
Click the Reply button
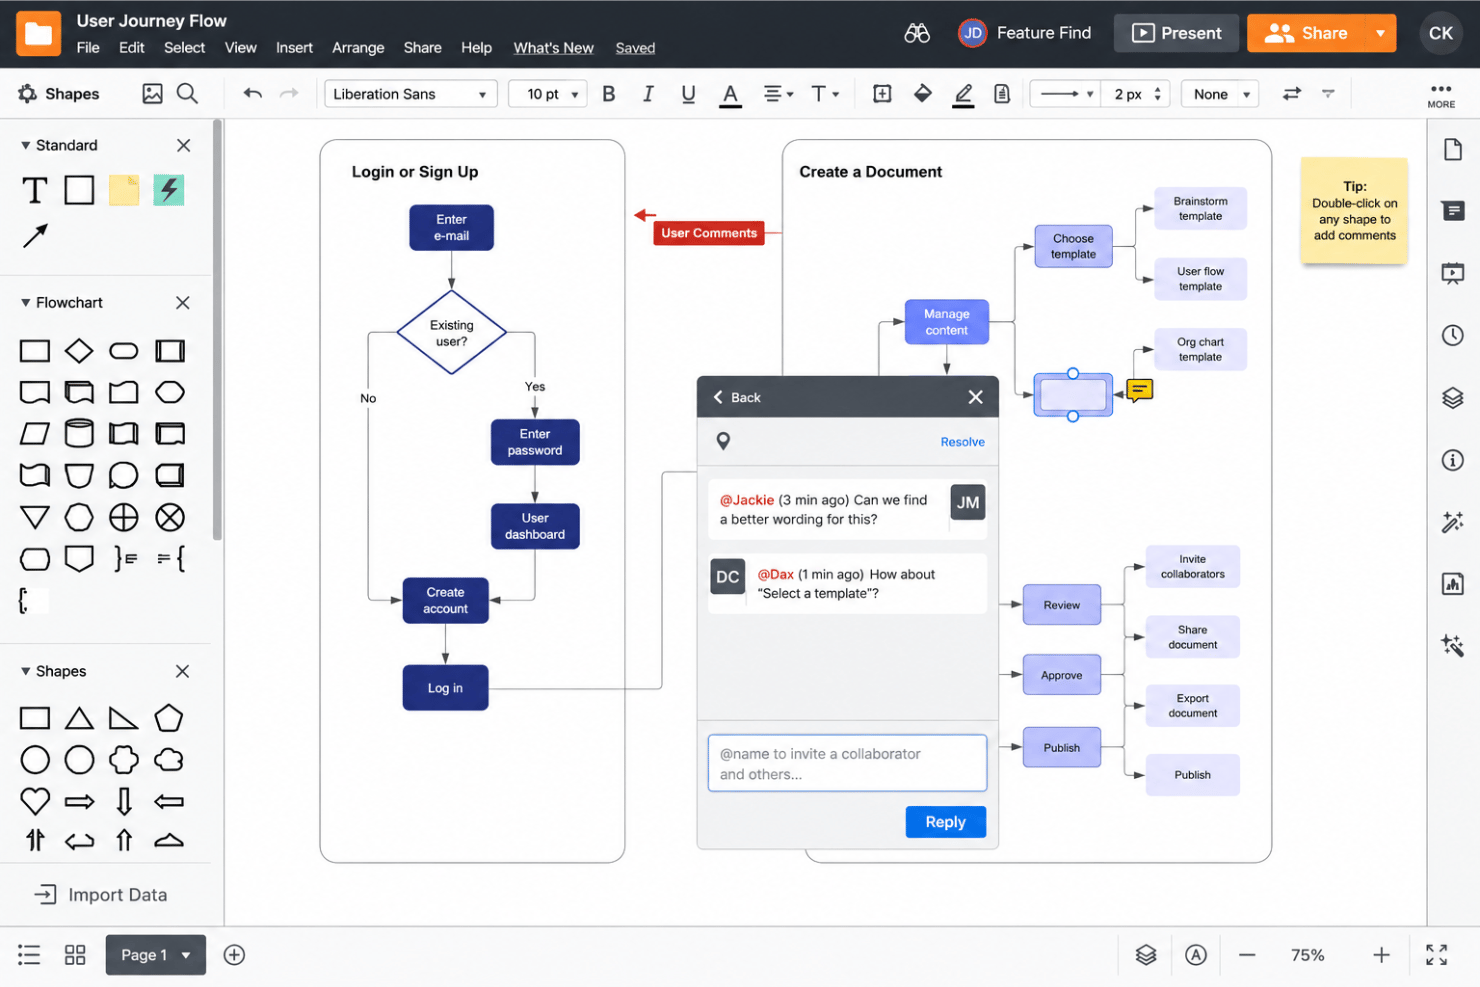click(x=946, y=822)
